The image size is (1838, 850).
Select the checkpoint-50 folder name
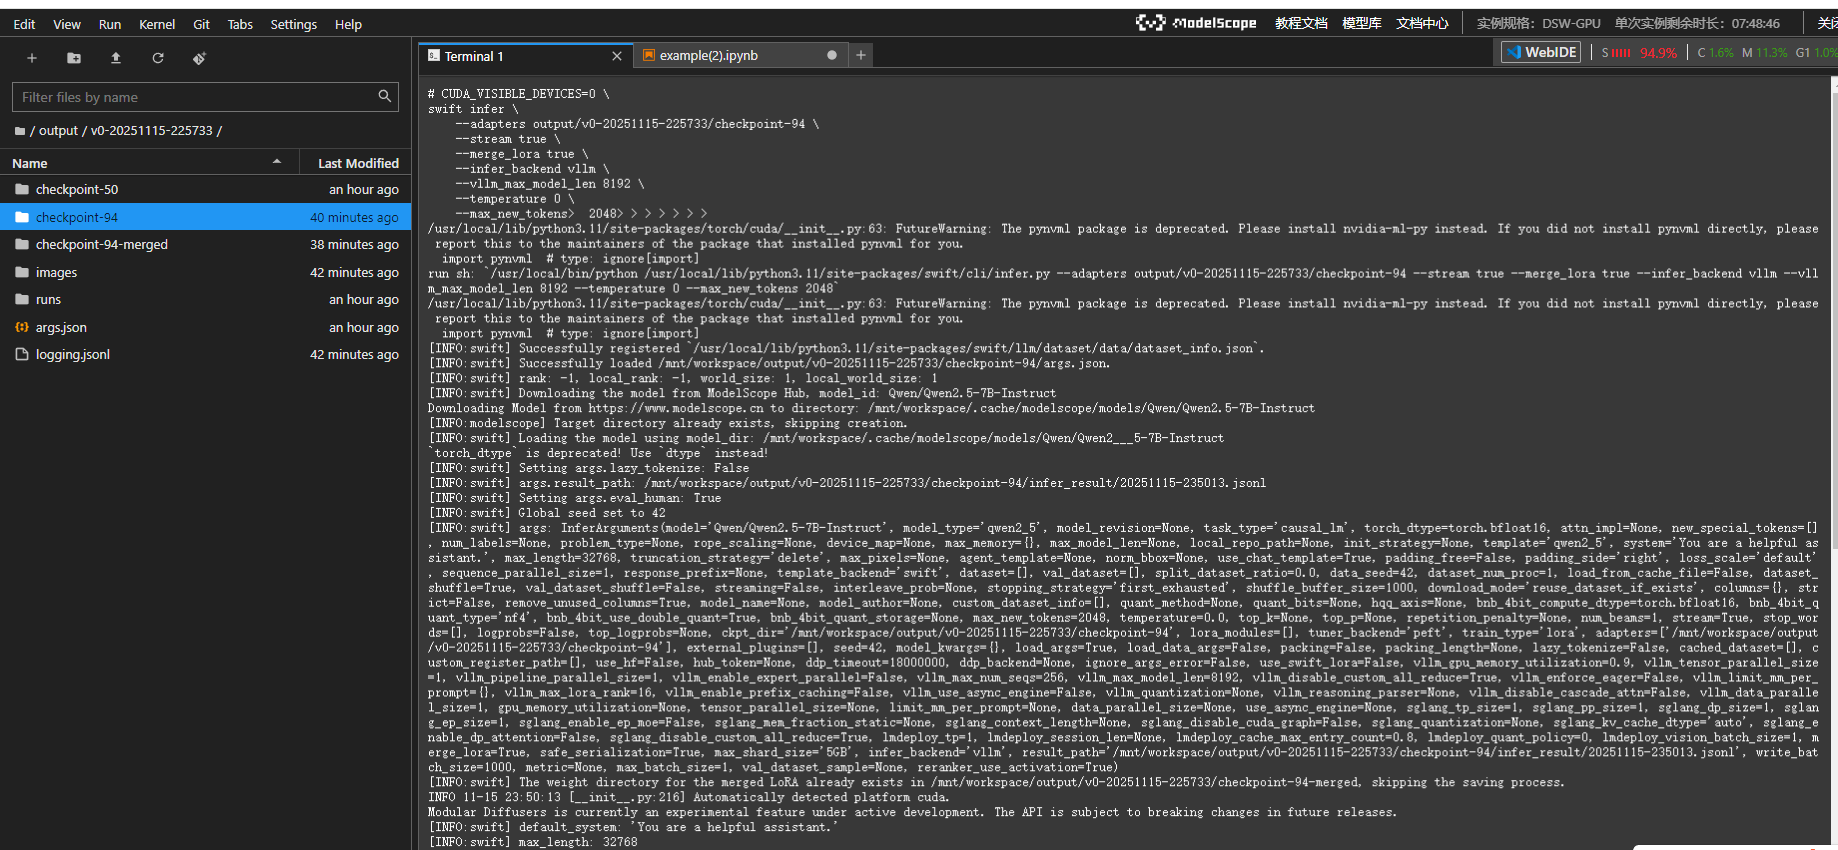click(x=77, y=189)
